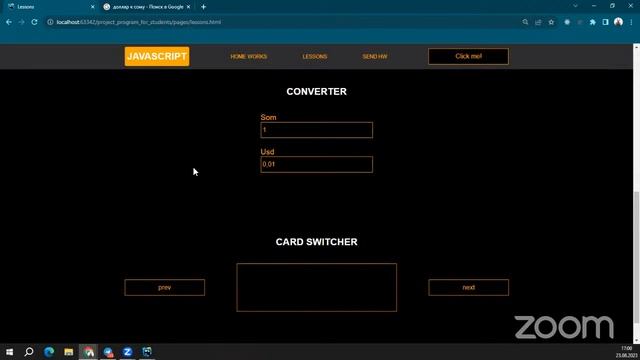The width and height of the screenshot is (640, 360).
Task: Close the Lessons browser tab
Action: [x=92, y=7]
